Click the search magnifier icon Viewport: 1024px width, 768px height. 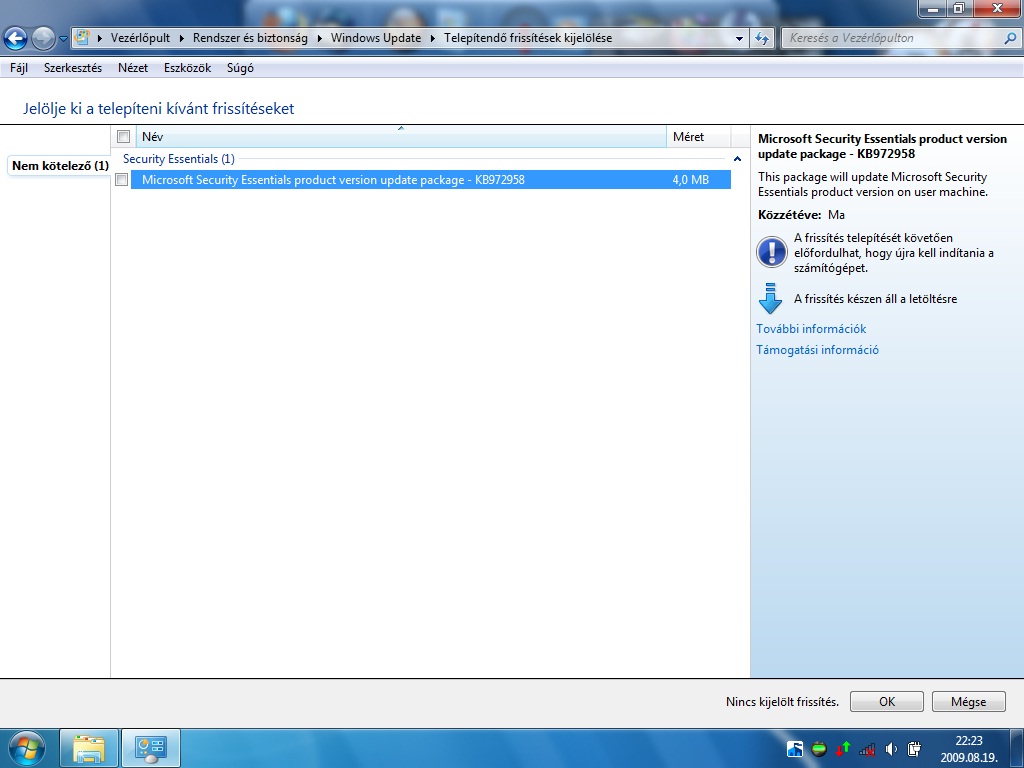pyautogui.click(x=1009, y=39)
